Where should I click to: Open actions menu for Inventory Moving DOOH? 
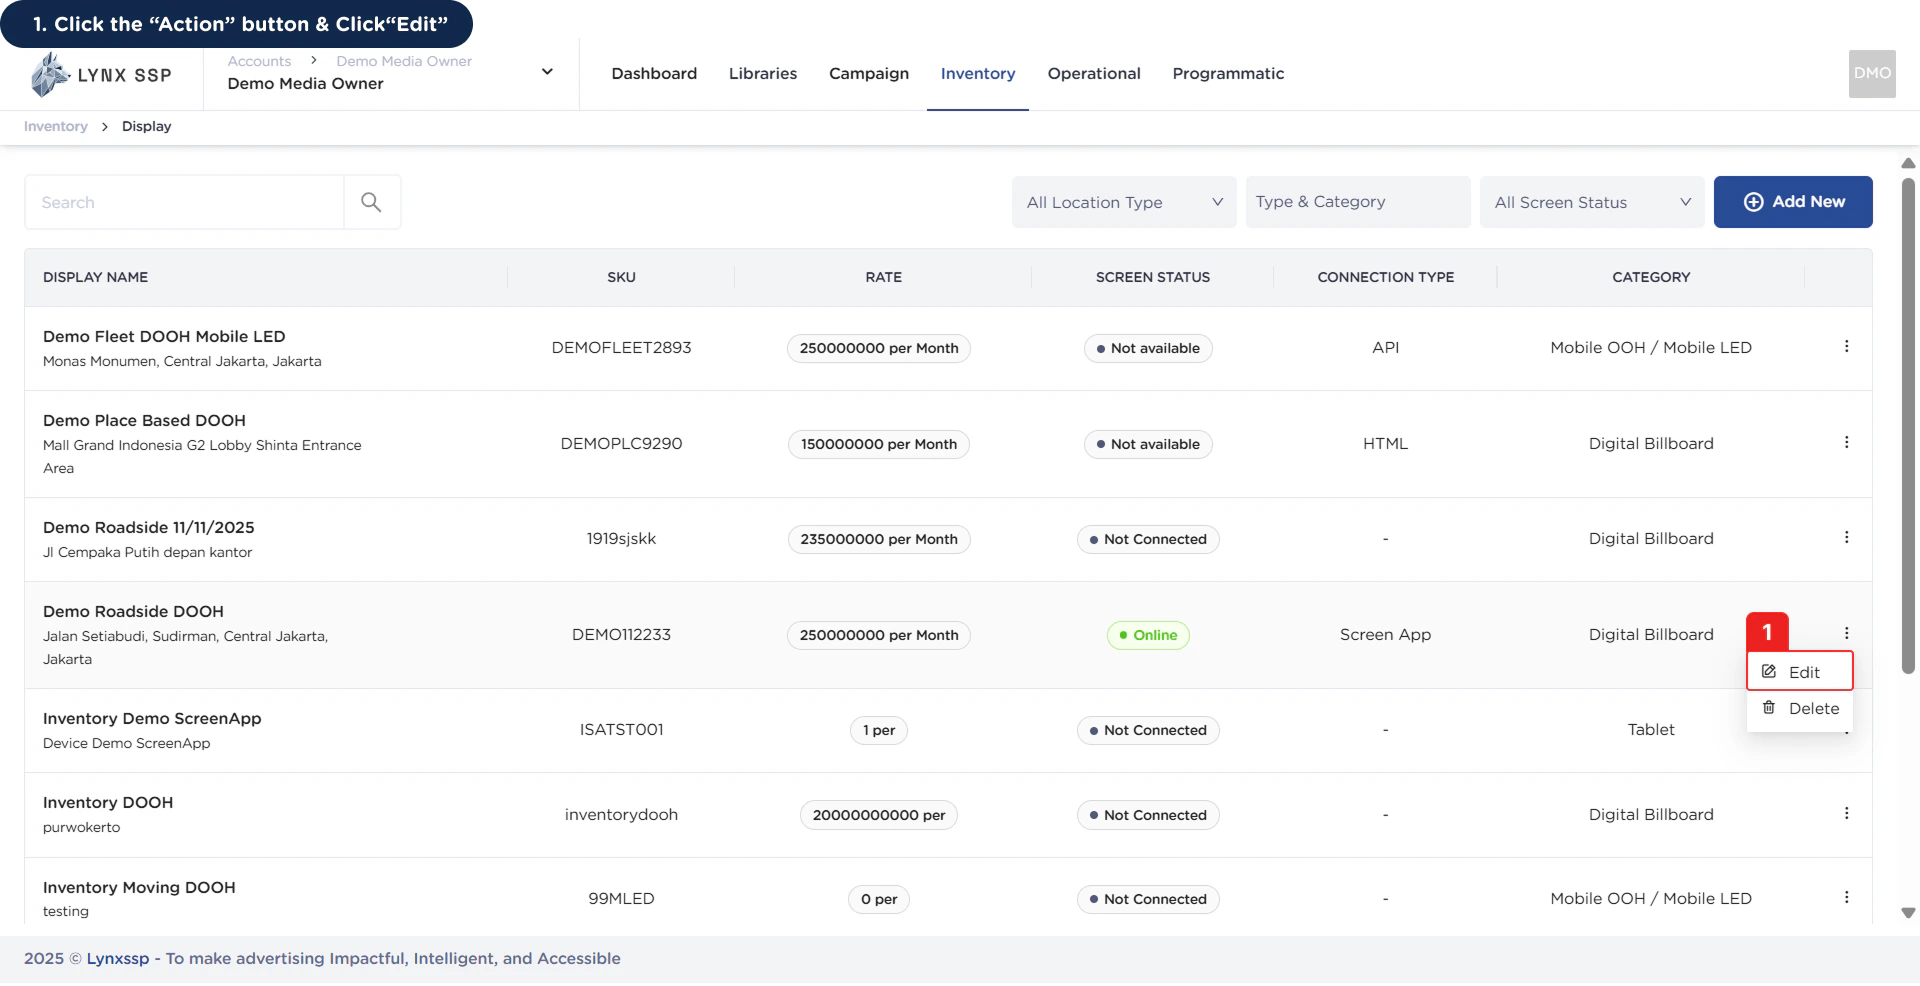click(1846, 898)
